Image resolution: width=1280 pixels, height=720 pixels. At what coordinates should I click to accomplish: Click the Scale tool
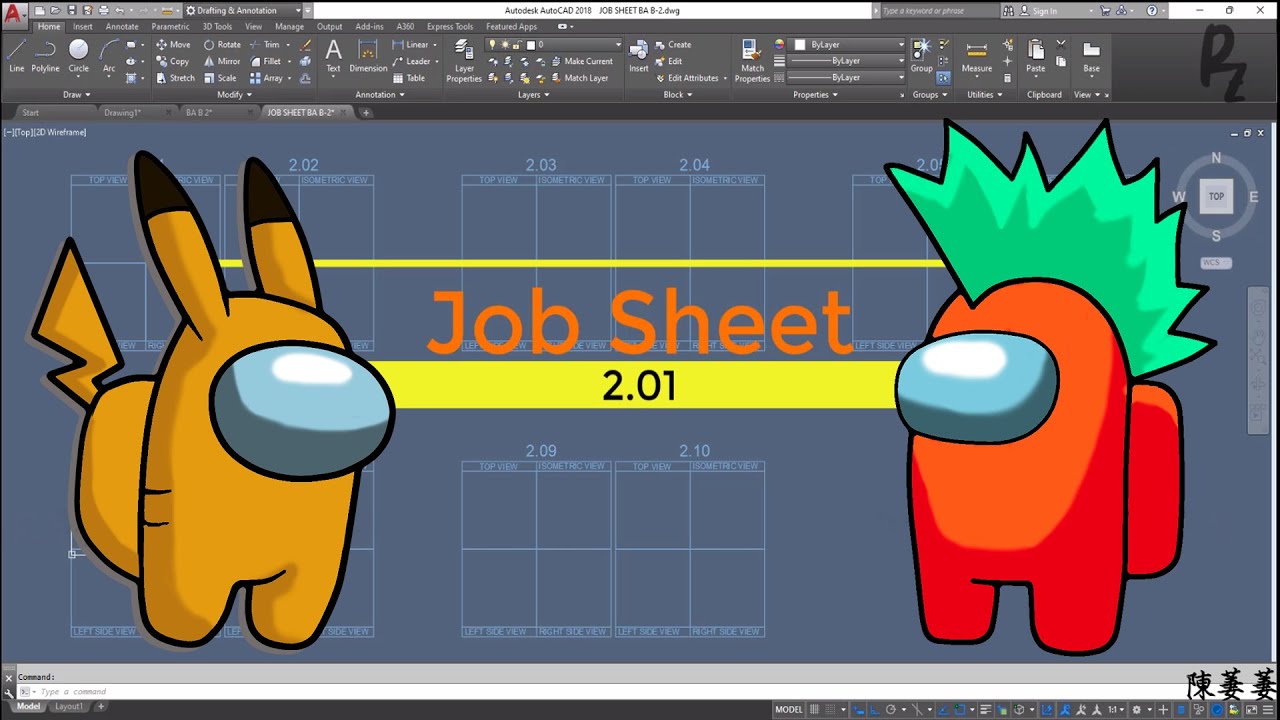point(220,78)
